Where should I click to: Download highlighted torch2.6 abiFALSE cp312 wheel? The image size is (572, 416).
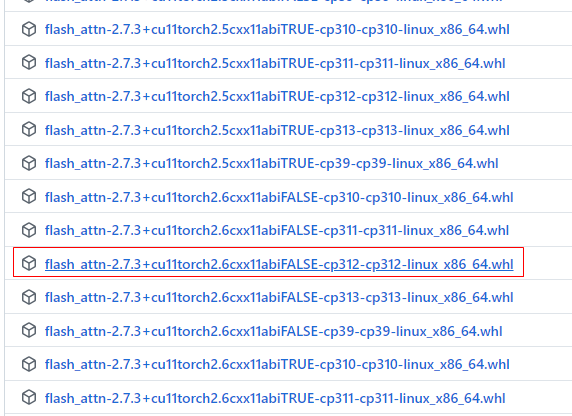(279, 264)
